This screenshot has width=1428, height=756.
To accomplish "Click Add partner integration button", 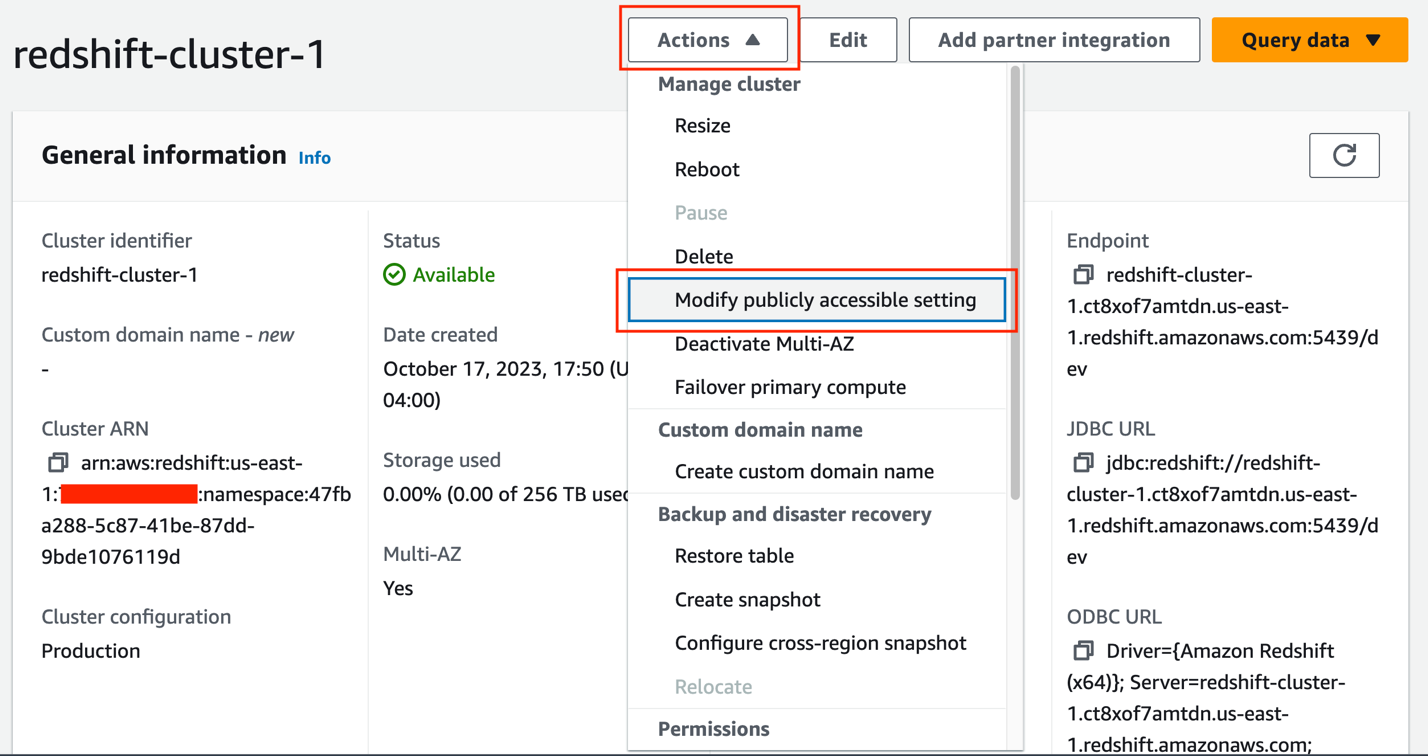I will (x=1054, y=40).
